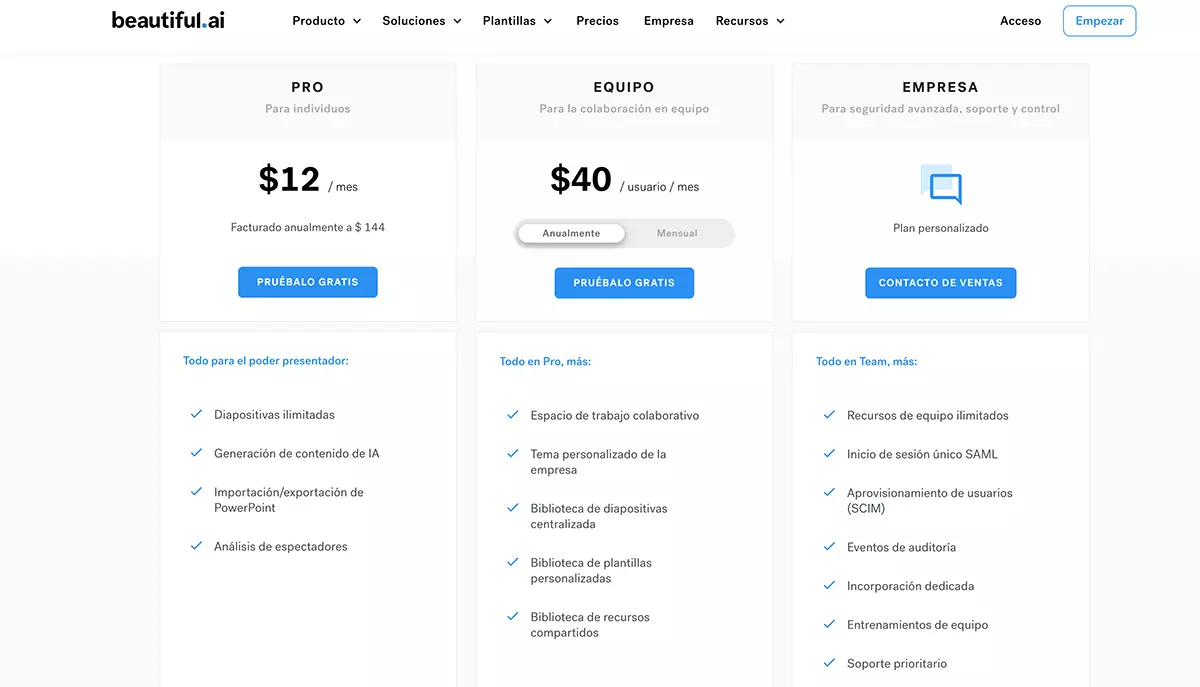Select Precios in the navigation bar
The height and width of the screenshot is (687, 1200).
[x=597, y=19]
